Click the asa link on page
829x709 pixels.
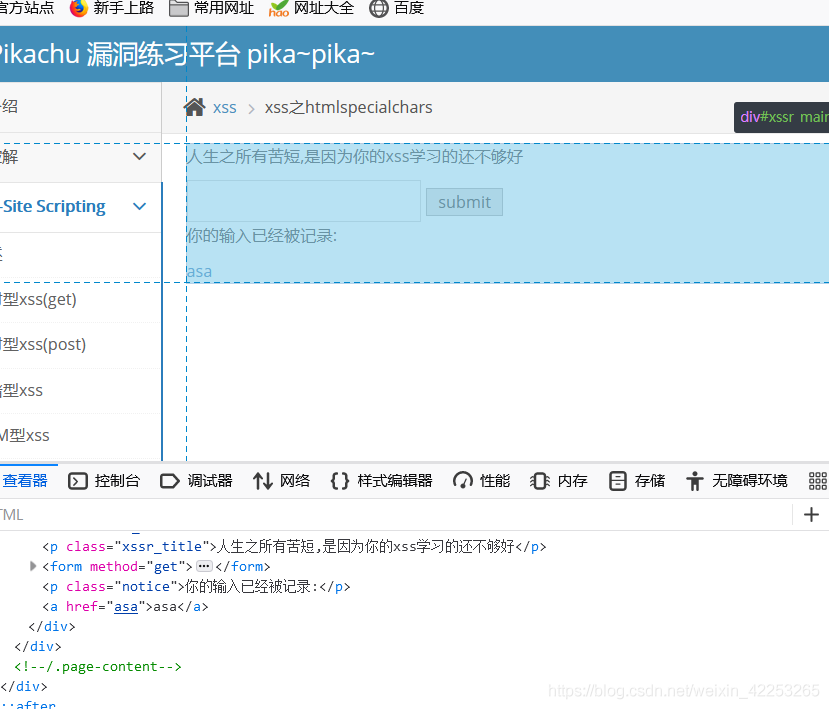click(199, 272)
